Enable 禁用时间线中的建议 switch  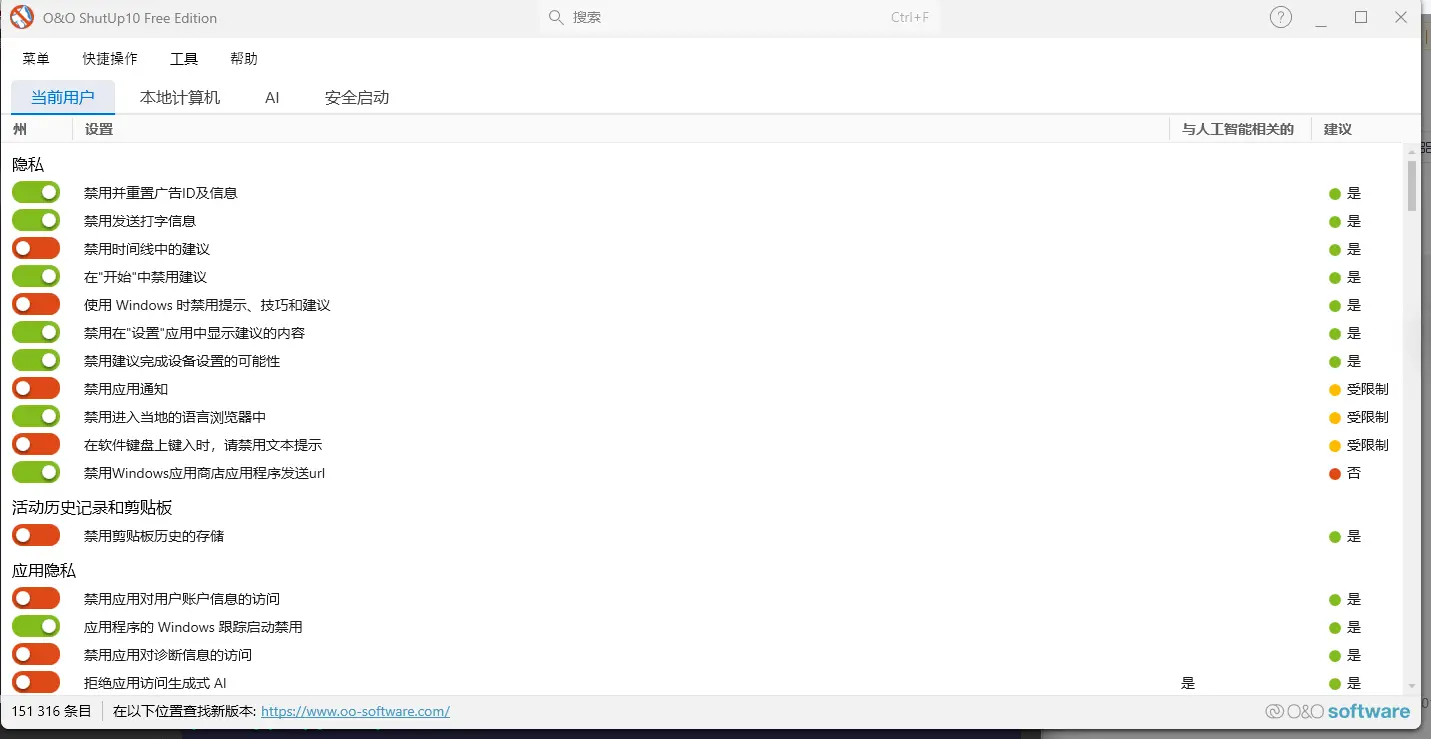[x=36, y=248]
